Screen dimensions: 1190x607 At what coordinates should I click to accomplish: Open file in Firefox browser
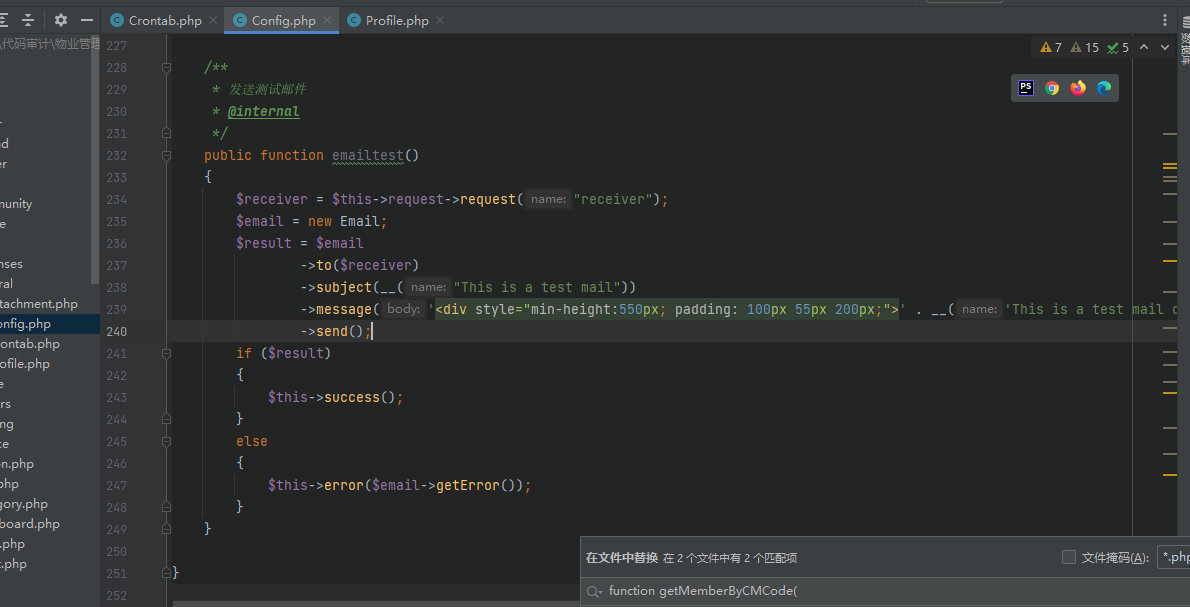click(1078, 88)
